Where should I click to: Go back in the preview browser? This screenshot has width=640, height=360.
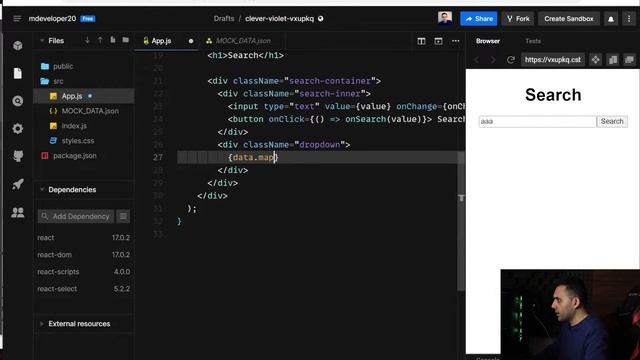point(476,60)
